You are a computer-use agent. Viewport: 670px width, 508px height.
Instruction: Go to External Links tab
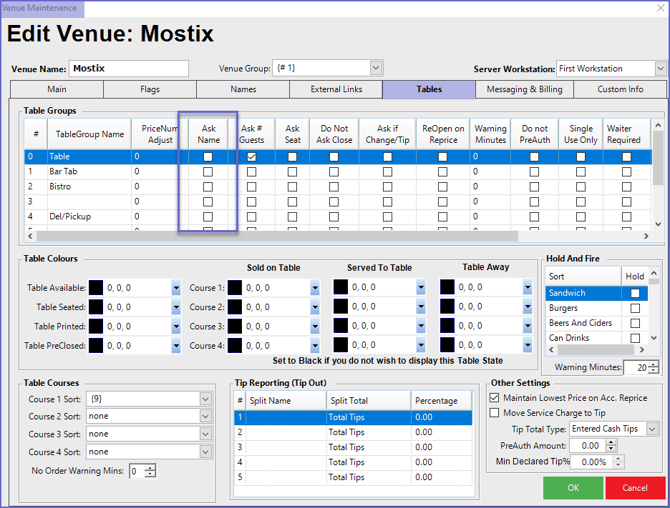pos(336,89)
